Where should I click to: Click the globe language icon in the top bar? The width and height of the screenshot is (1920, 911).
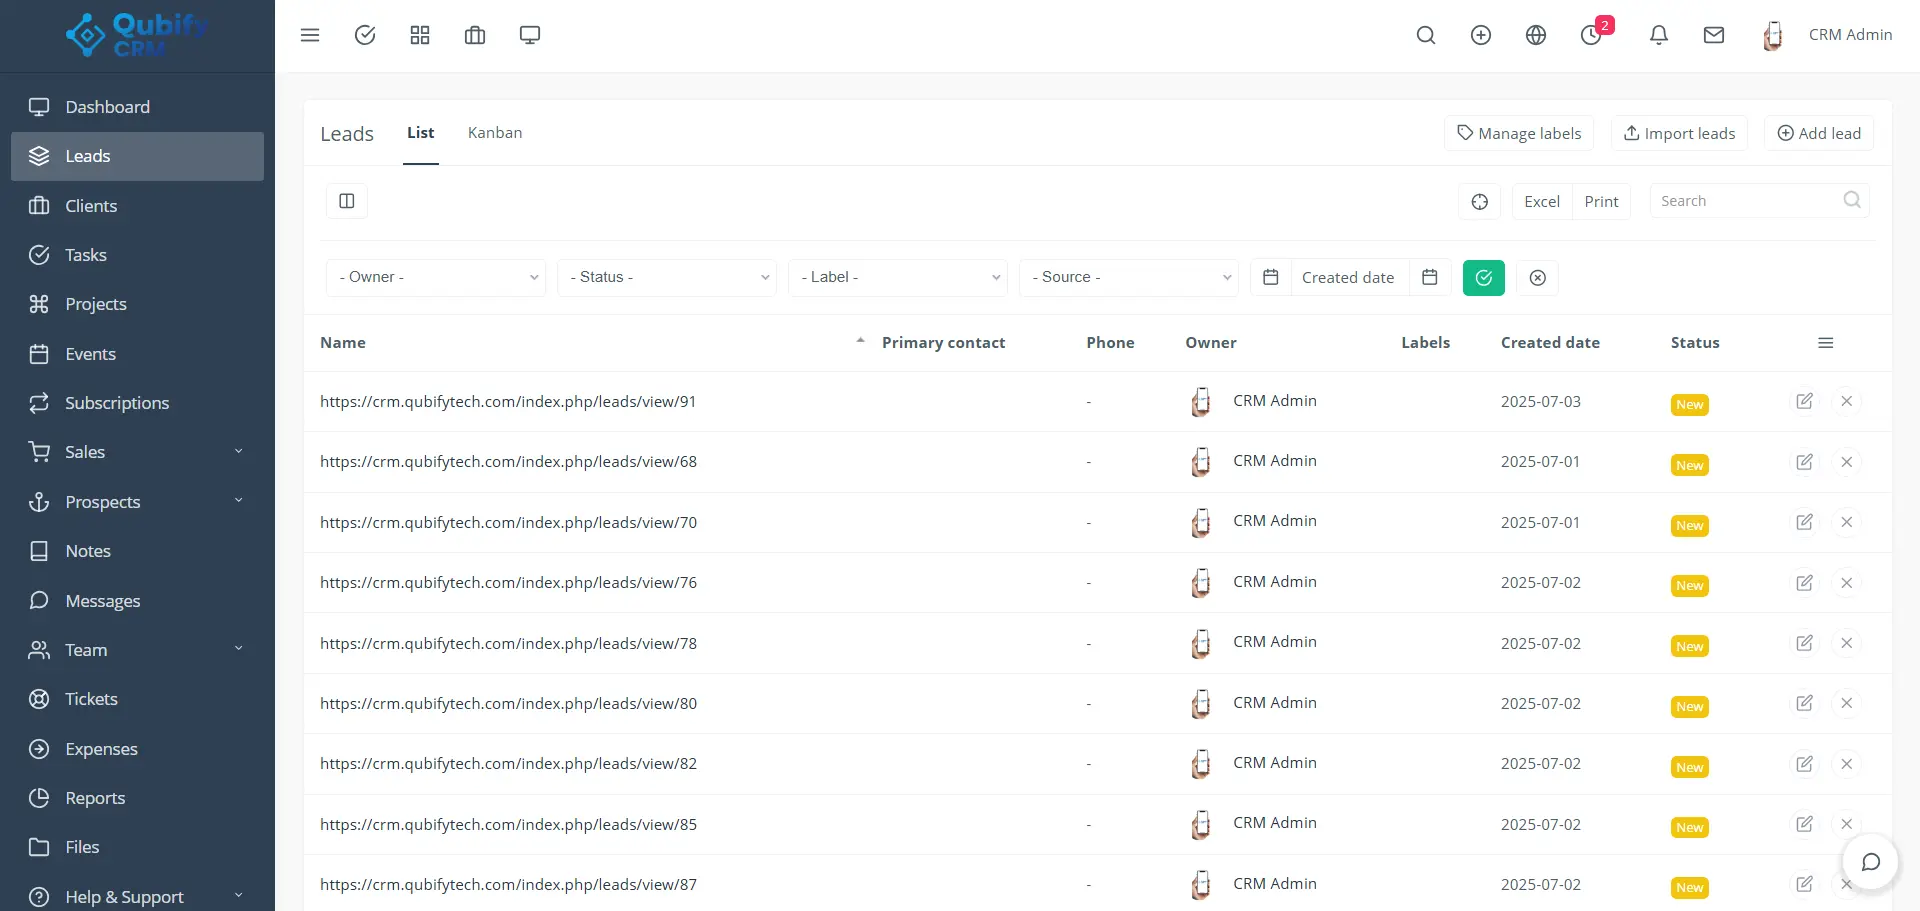[1536, 35]
